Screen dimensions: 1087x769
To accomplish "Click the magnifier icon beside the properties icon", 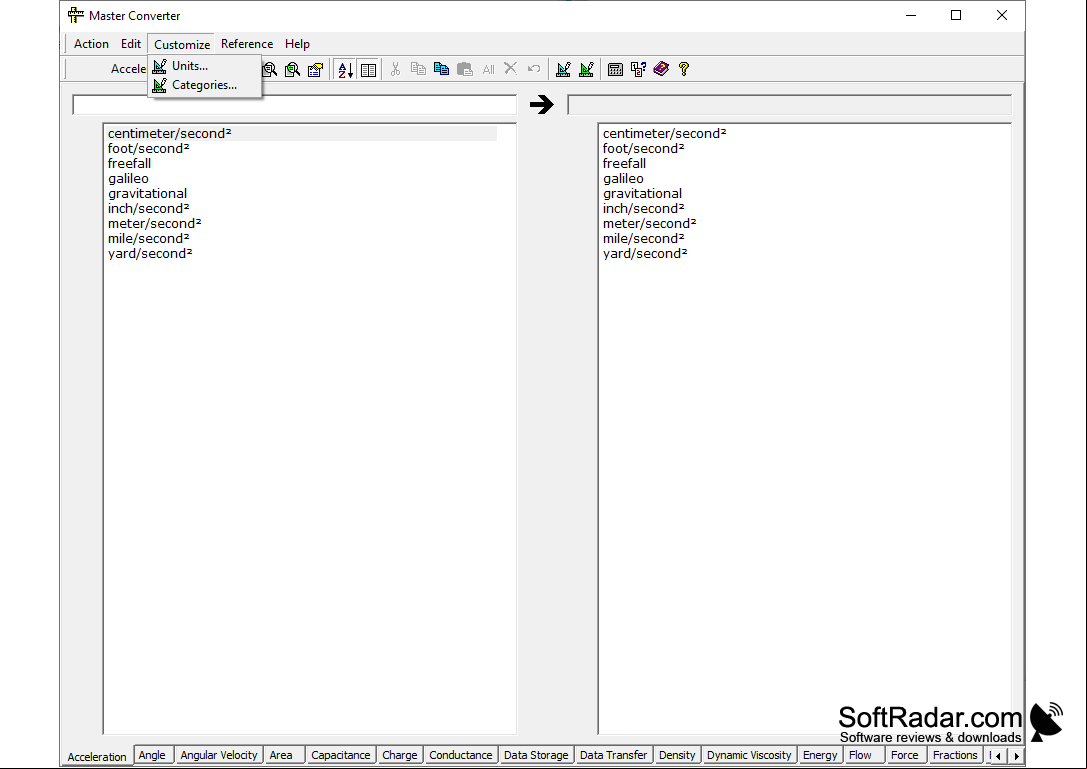I will click(293, 69).
